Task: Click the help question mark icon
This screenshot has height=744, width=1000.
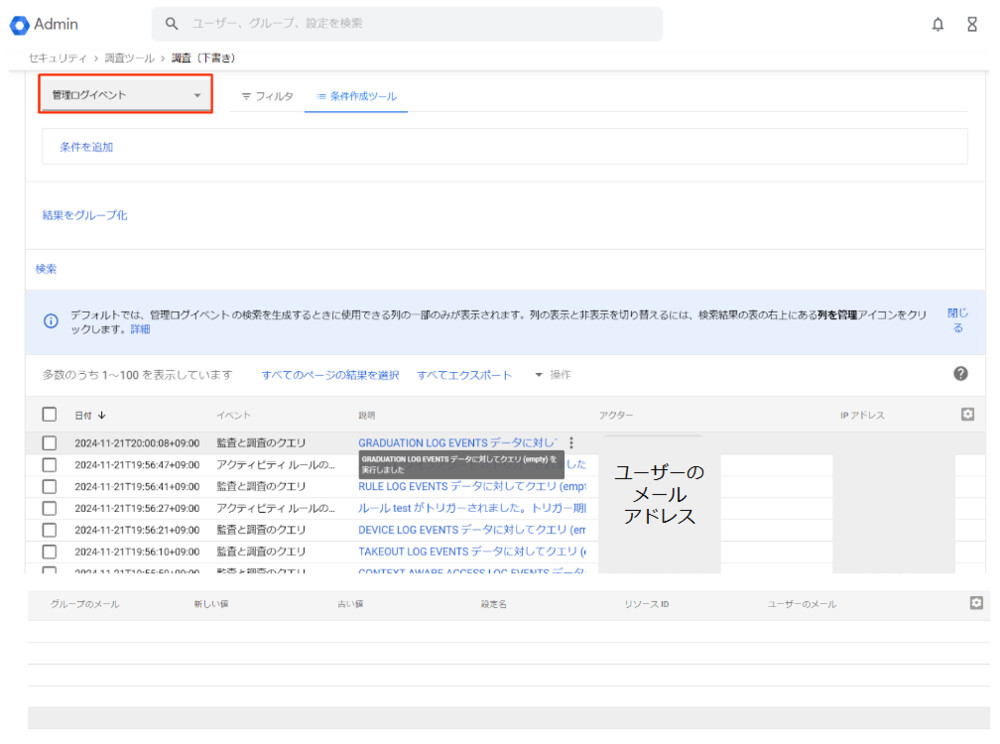Action: [960, 373]
